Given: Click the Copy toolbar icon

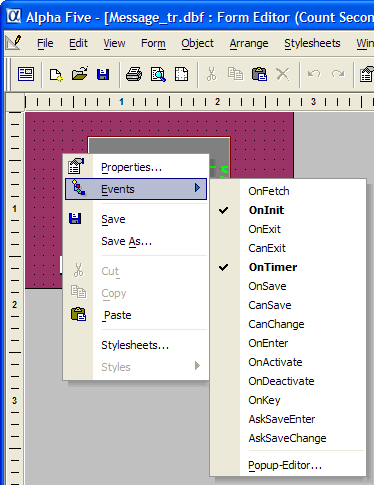Looking at the screenshot, I should point(235,74).
